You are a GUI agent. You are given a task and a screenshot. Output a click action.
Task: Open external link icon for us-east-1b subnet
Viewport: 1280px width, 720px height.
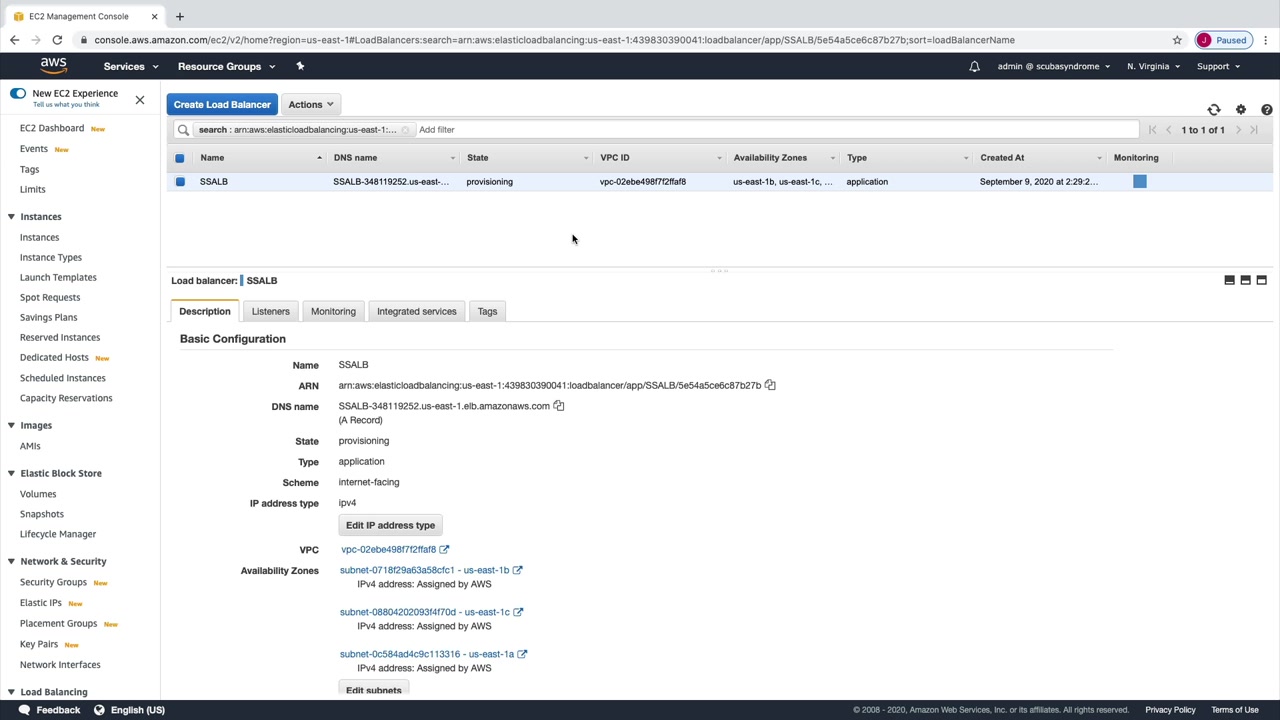tap(518, 570)
